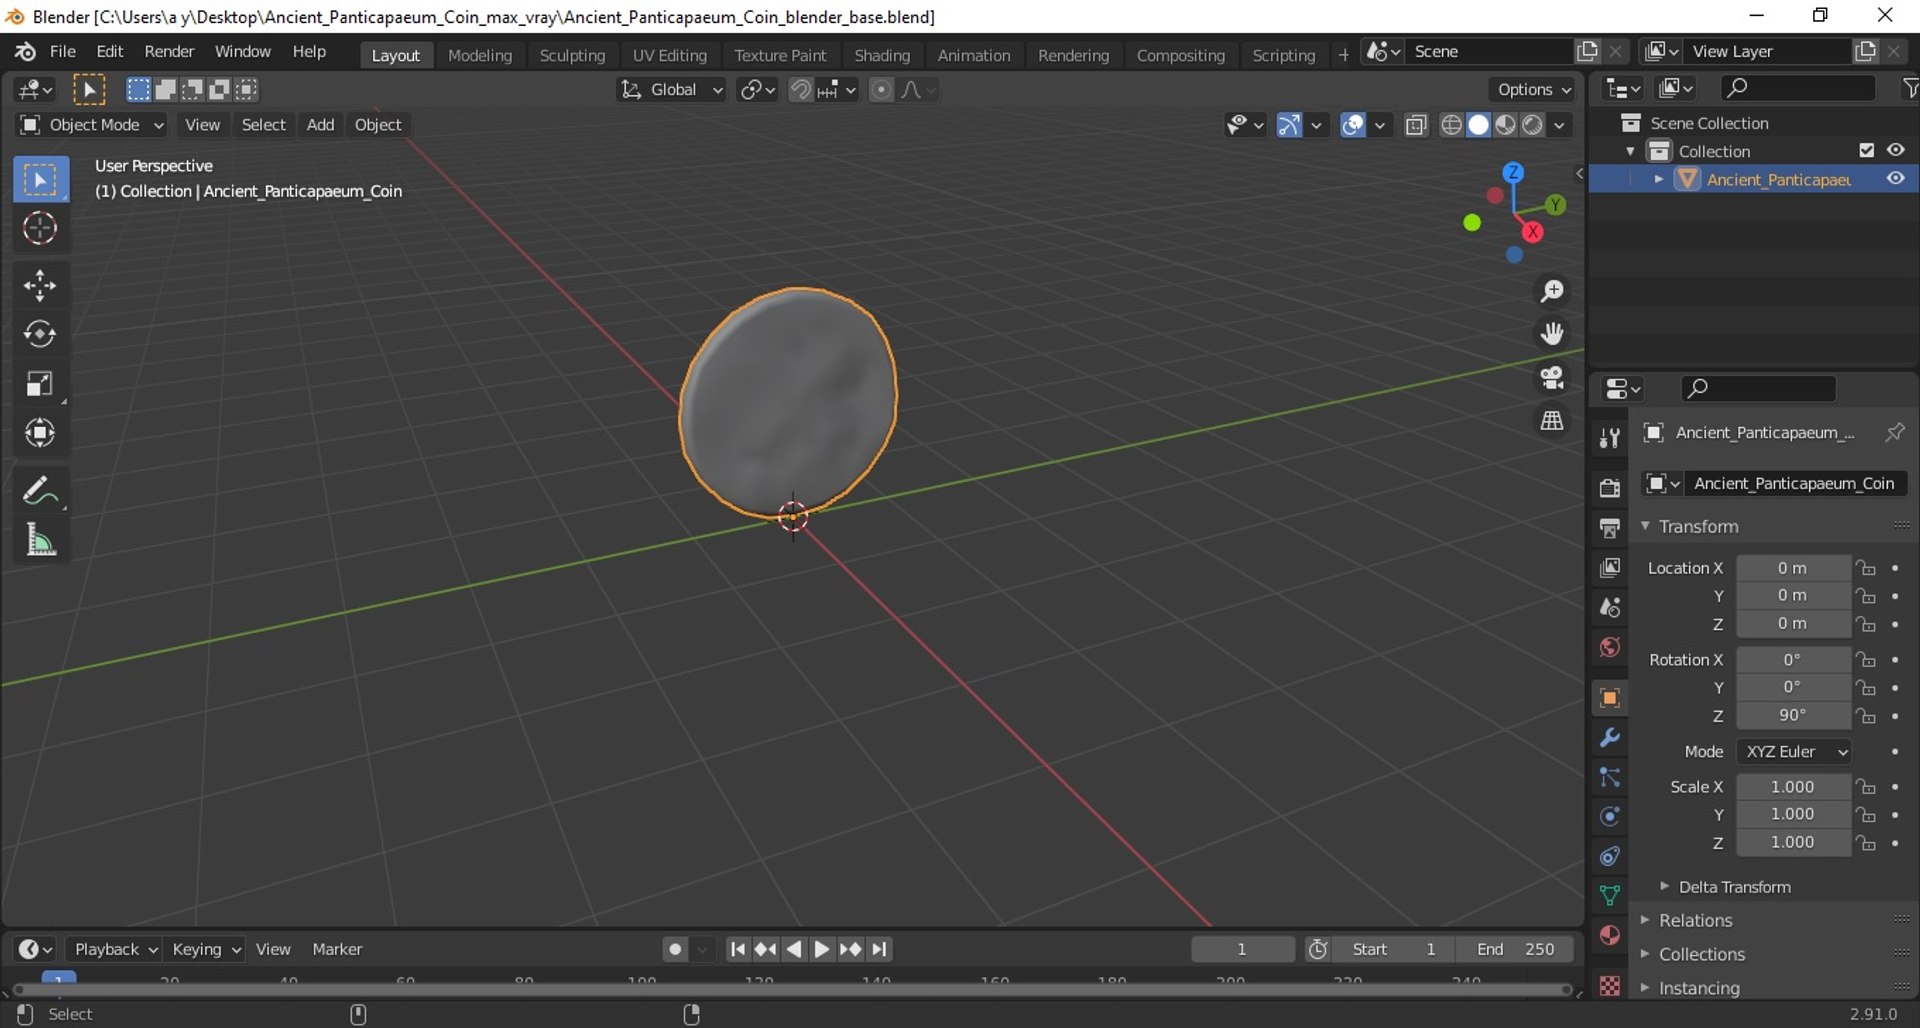
Task: Select the Cursor tool in the toolbar
Action: point(40,229)
